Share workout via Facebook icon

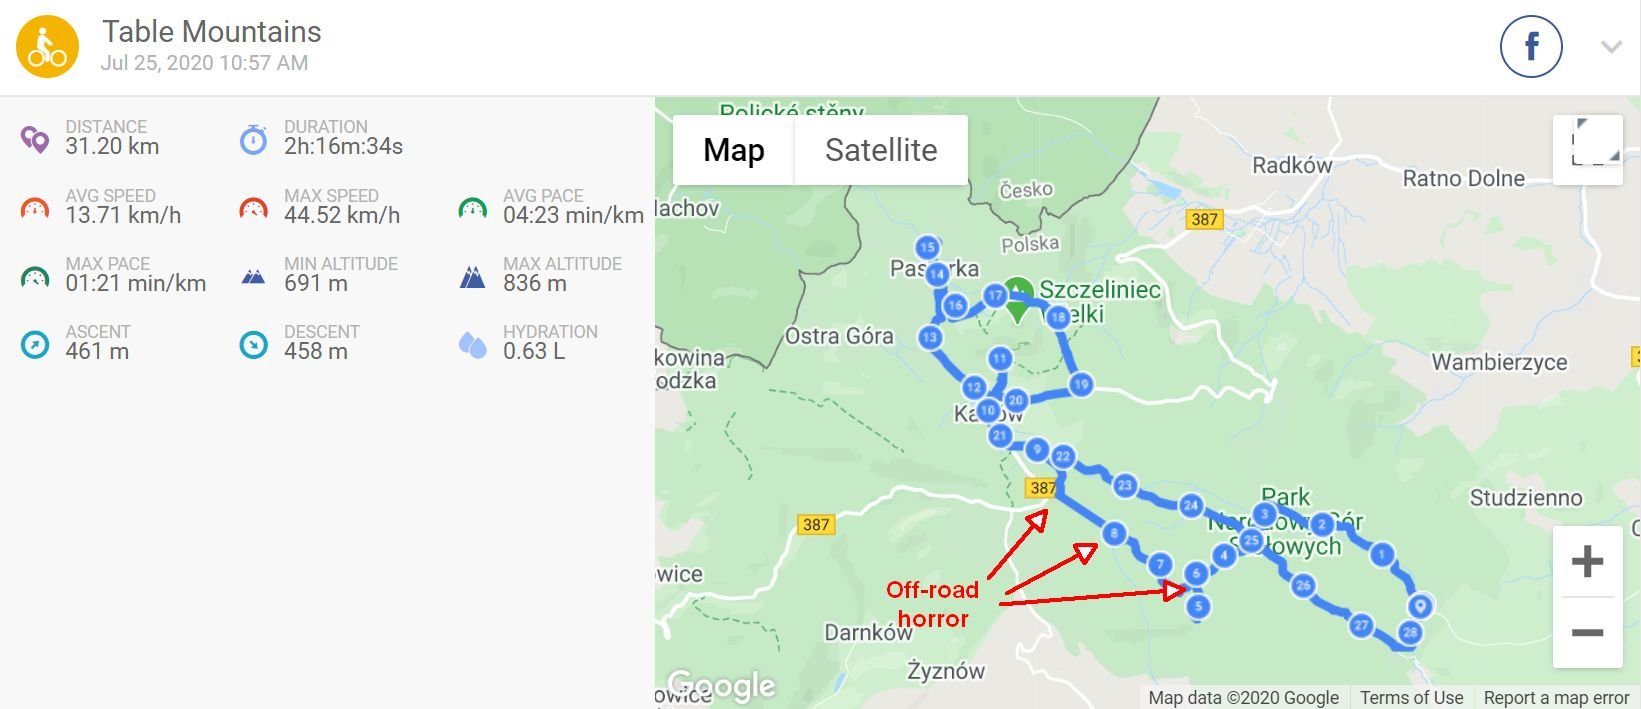point(1531,47)
